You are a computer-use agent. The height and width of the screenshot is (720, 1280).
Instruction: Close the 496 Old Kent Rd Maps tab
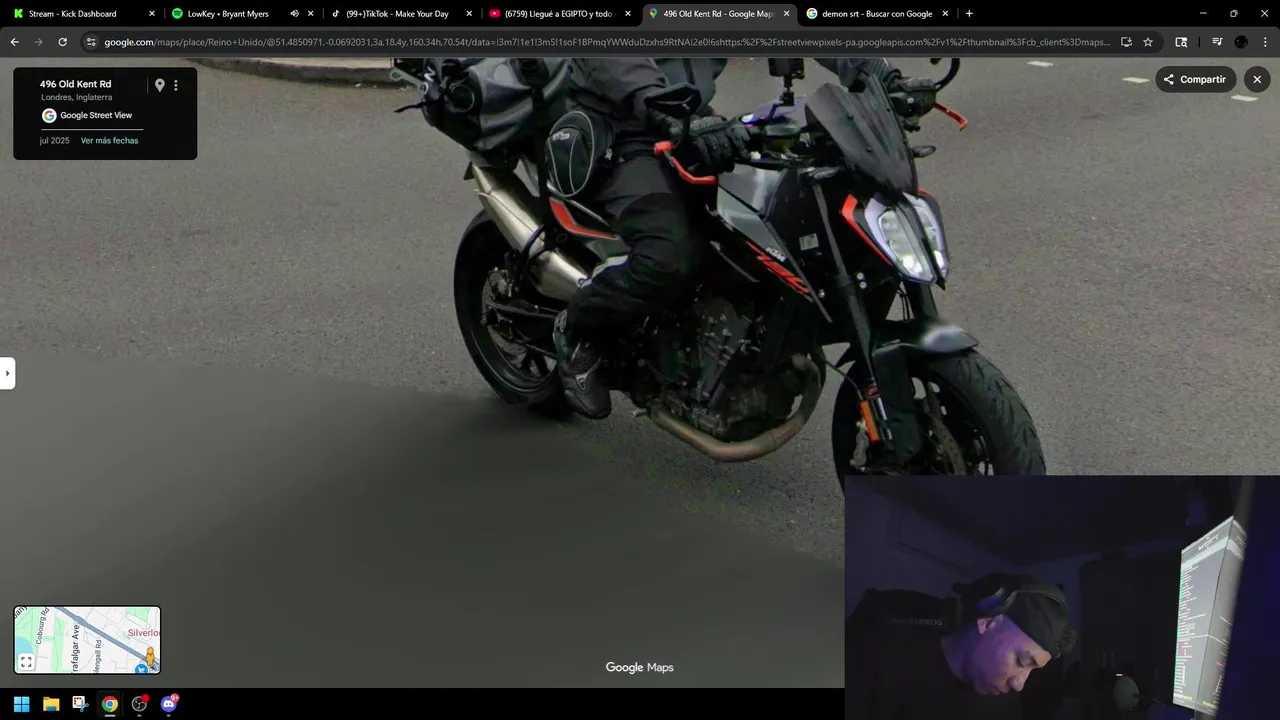pos(786,14)
